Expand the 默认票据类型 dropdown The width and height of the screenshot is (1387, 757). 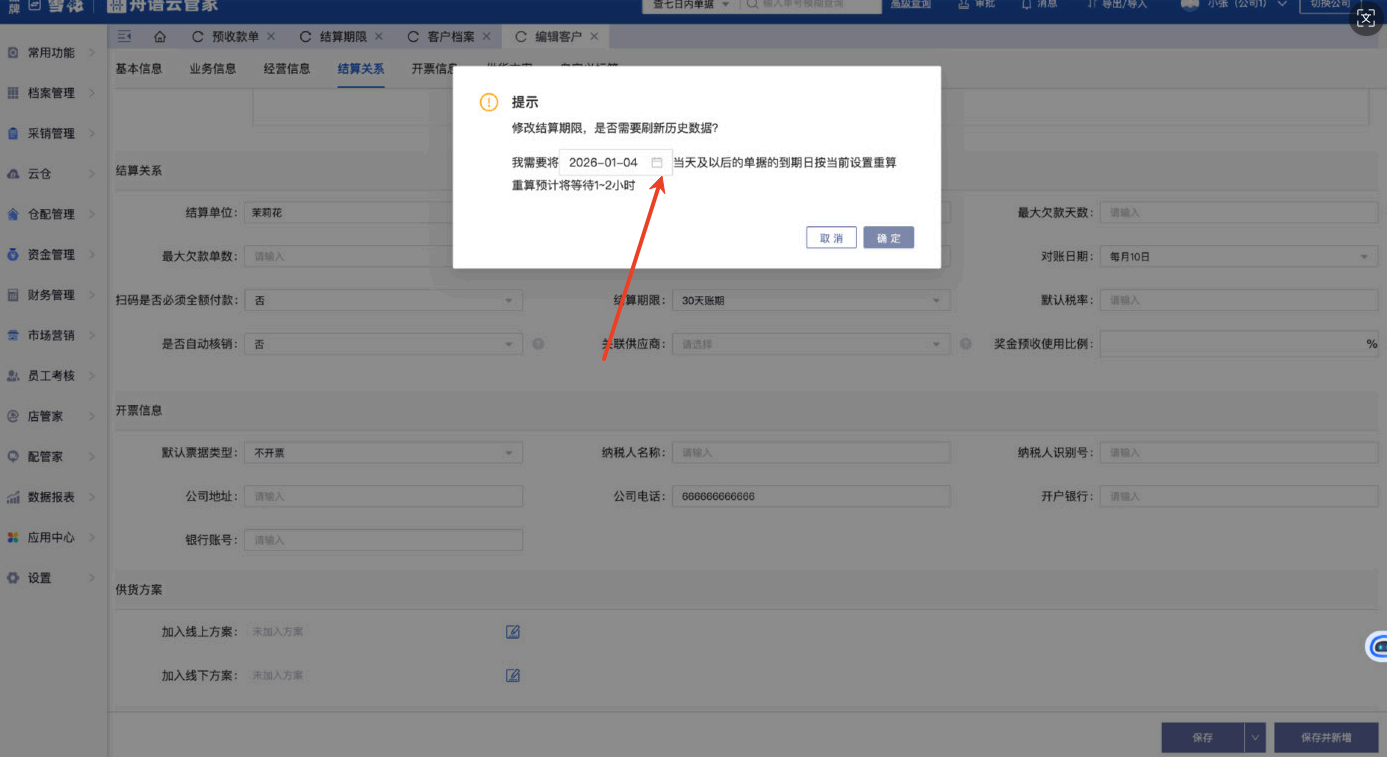tap(383, 453)
